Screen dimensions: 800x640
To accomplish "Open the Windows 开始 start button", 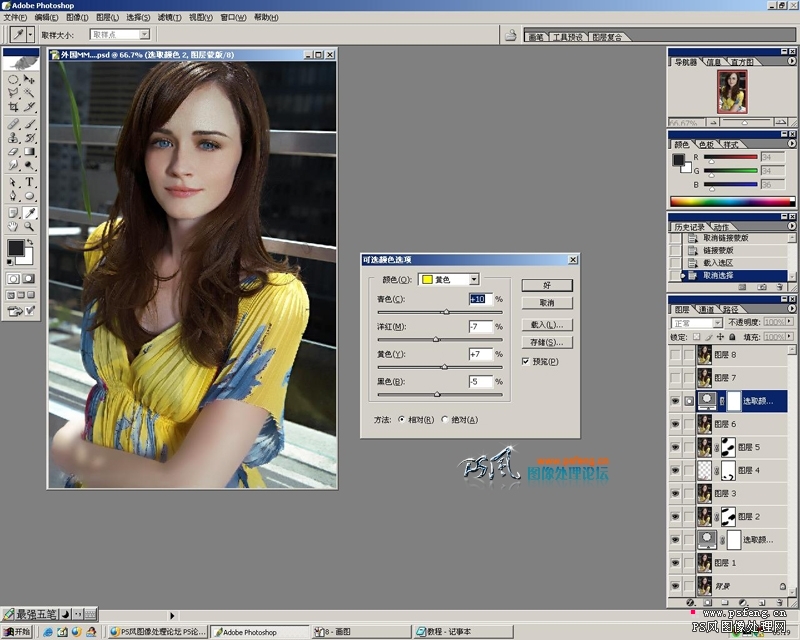I will [x=17, y=632].
